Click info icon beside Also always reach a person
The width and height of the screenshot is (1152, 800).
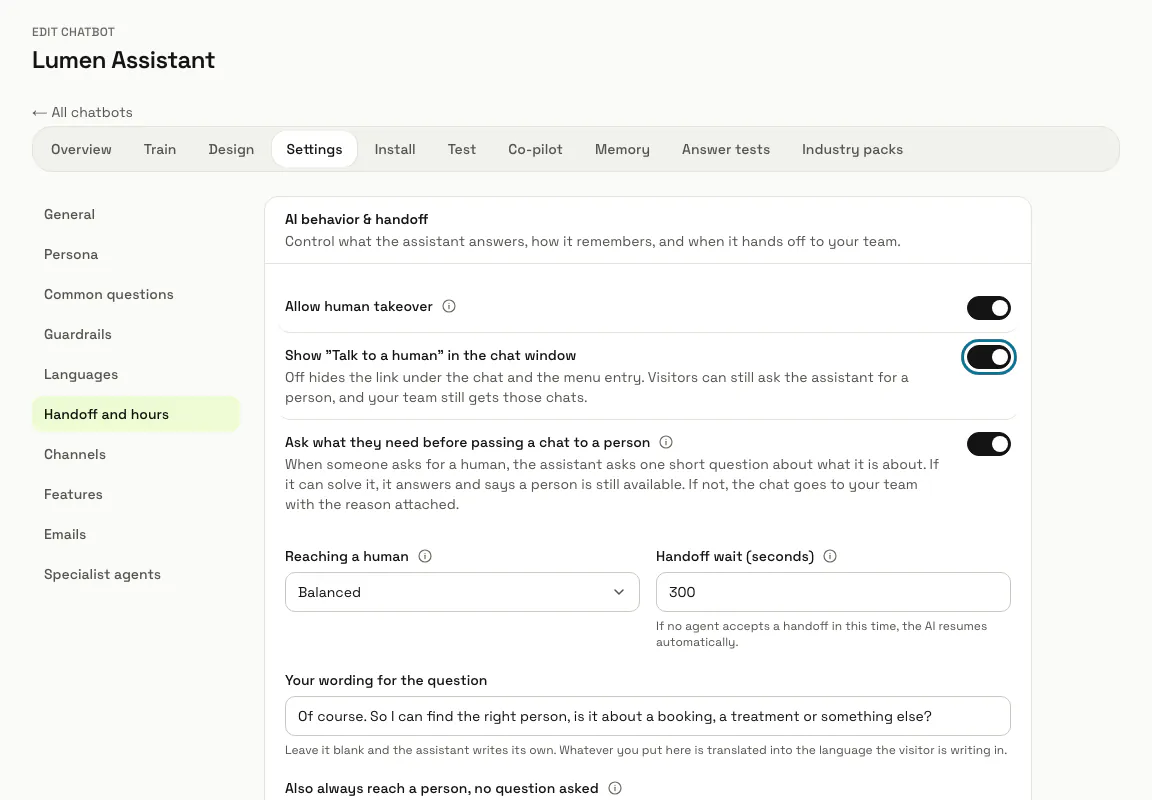click(615, 788)
